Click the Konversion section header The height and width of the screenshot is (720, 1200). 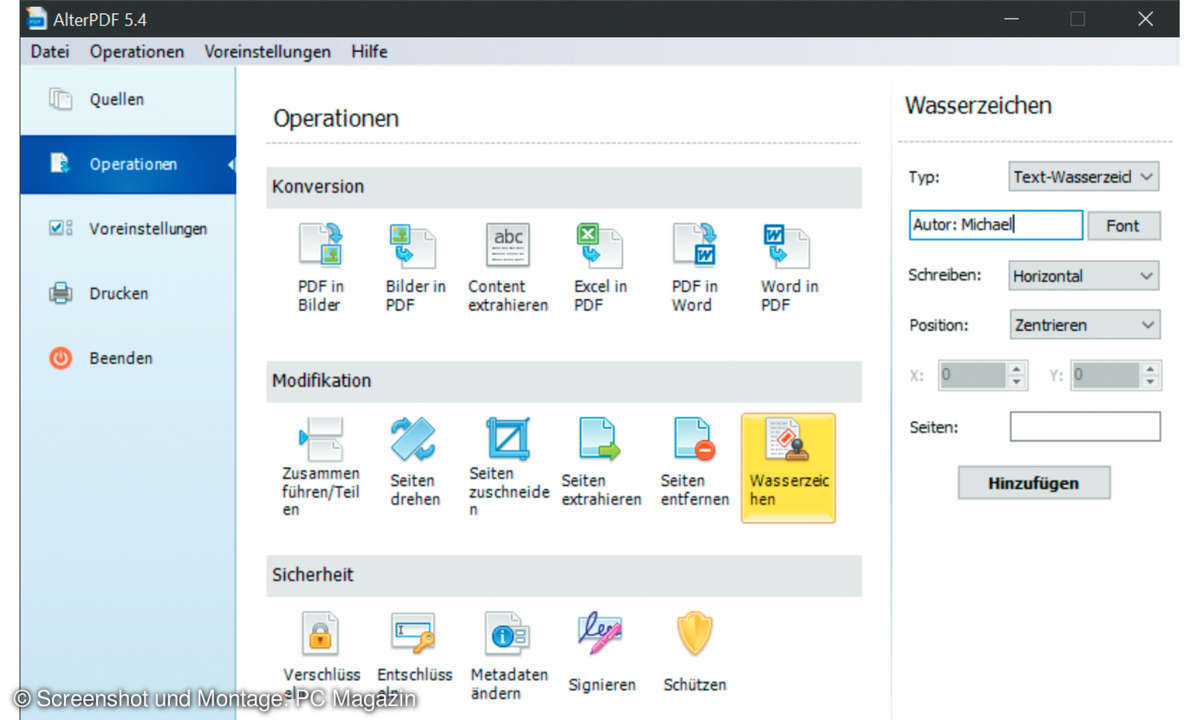click(x=564, y=187)
